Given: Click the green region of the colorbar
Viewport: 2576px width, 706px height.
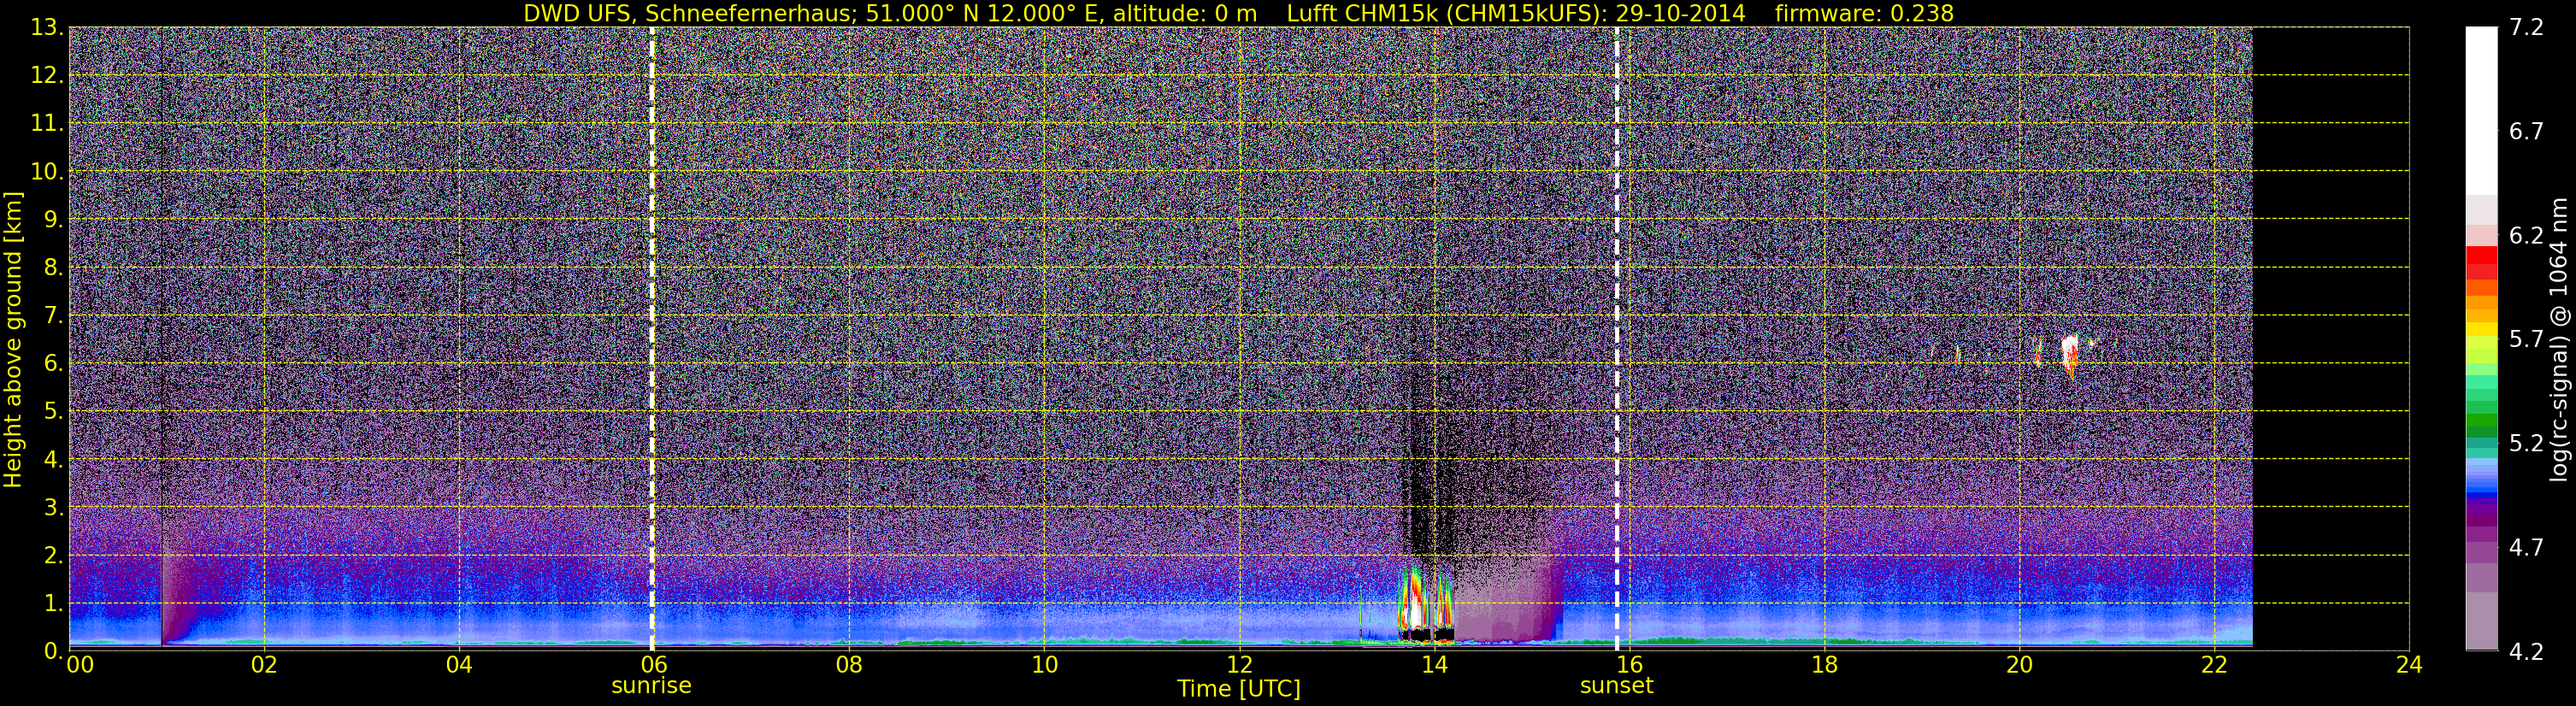Looking at the screenshot, I should click(2482, 410).
